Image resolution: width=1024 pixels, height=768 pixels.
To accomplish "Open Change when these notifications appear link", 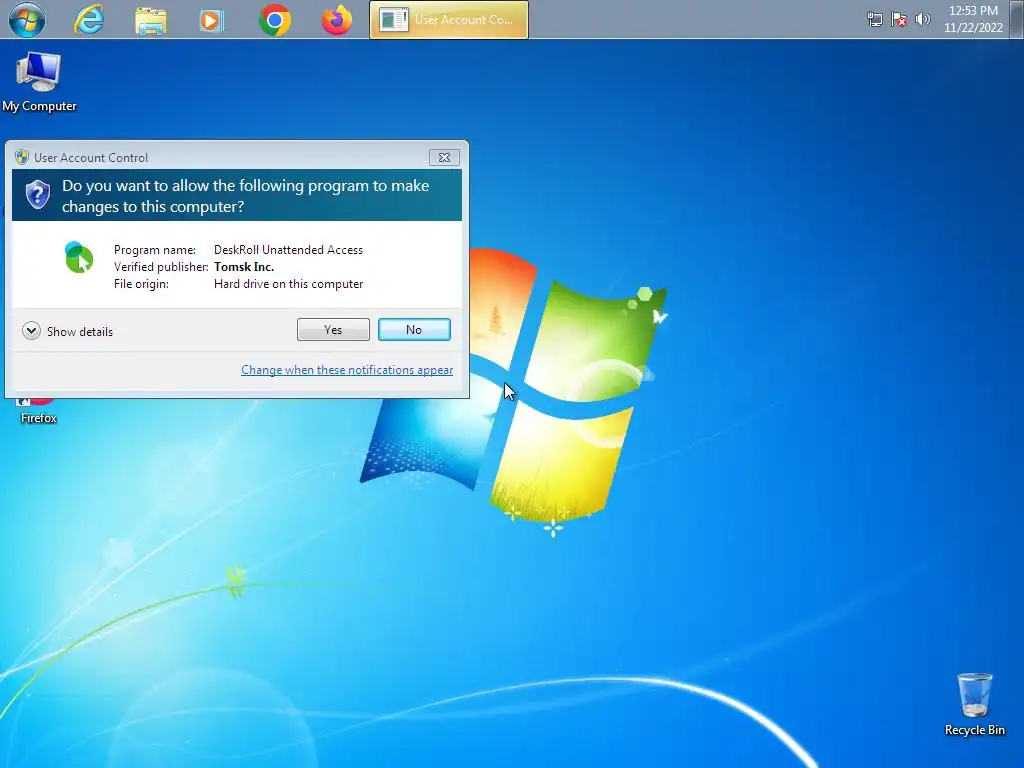I will [x=347, y=370].
